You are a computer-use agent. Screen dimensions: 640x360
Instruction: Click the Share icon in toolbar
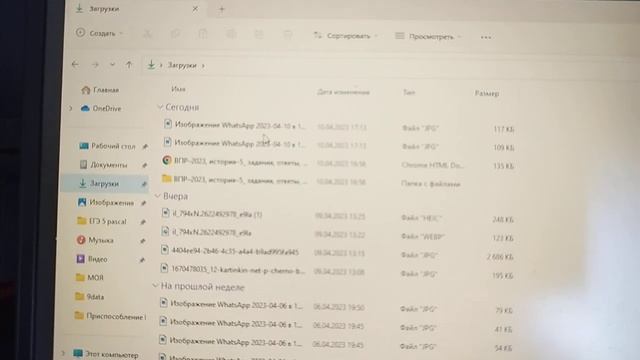click(x=259, y=34)
